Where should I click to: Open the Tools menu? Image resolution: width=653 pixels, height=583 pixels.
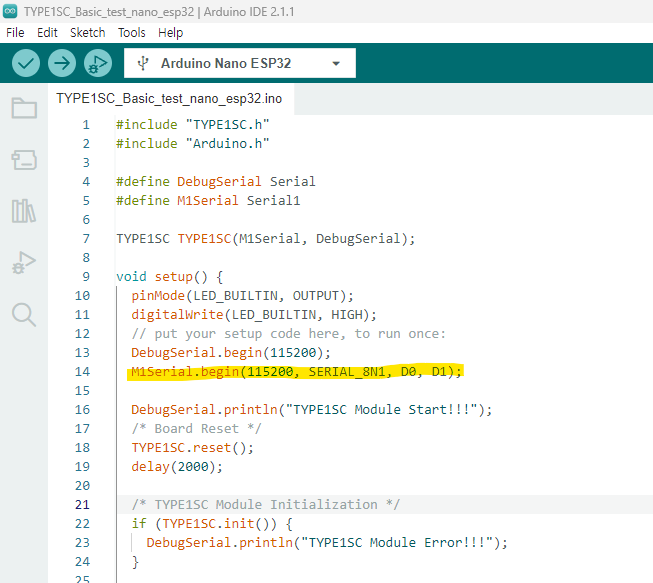[x=132, y=32]
